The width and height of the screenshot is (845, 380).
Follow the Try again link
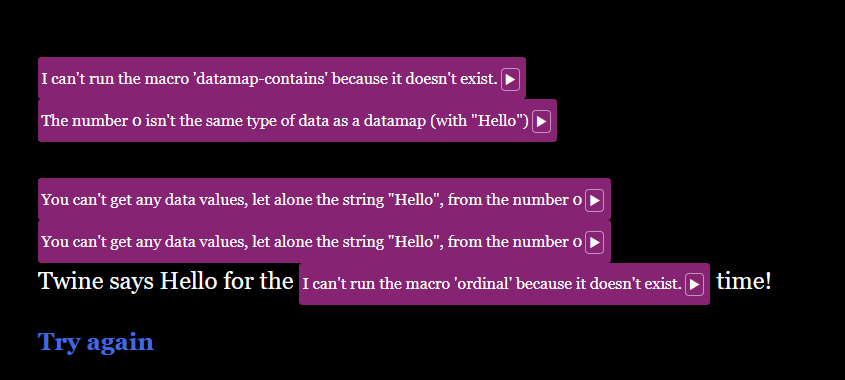tap(95, 342)
